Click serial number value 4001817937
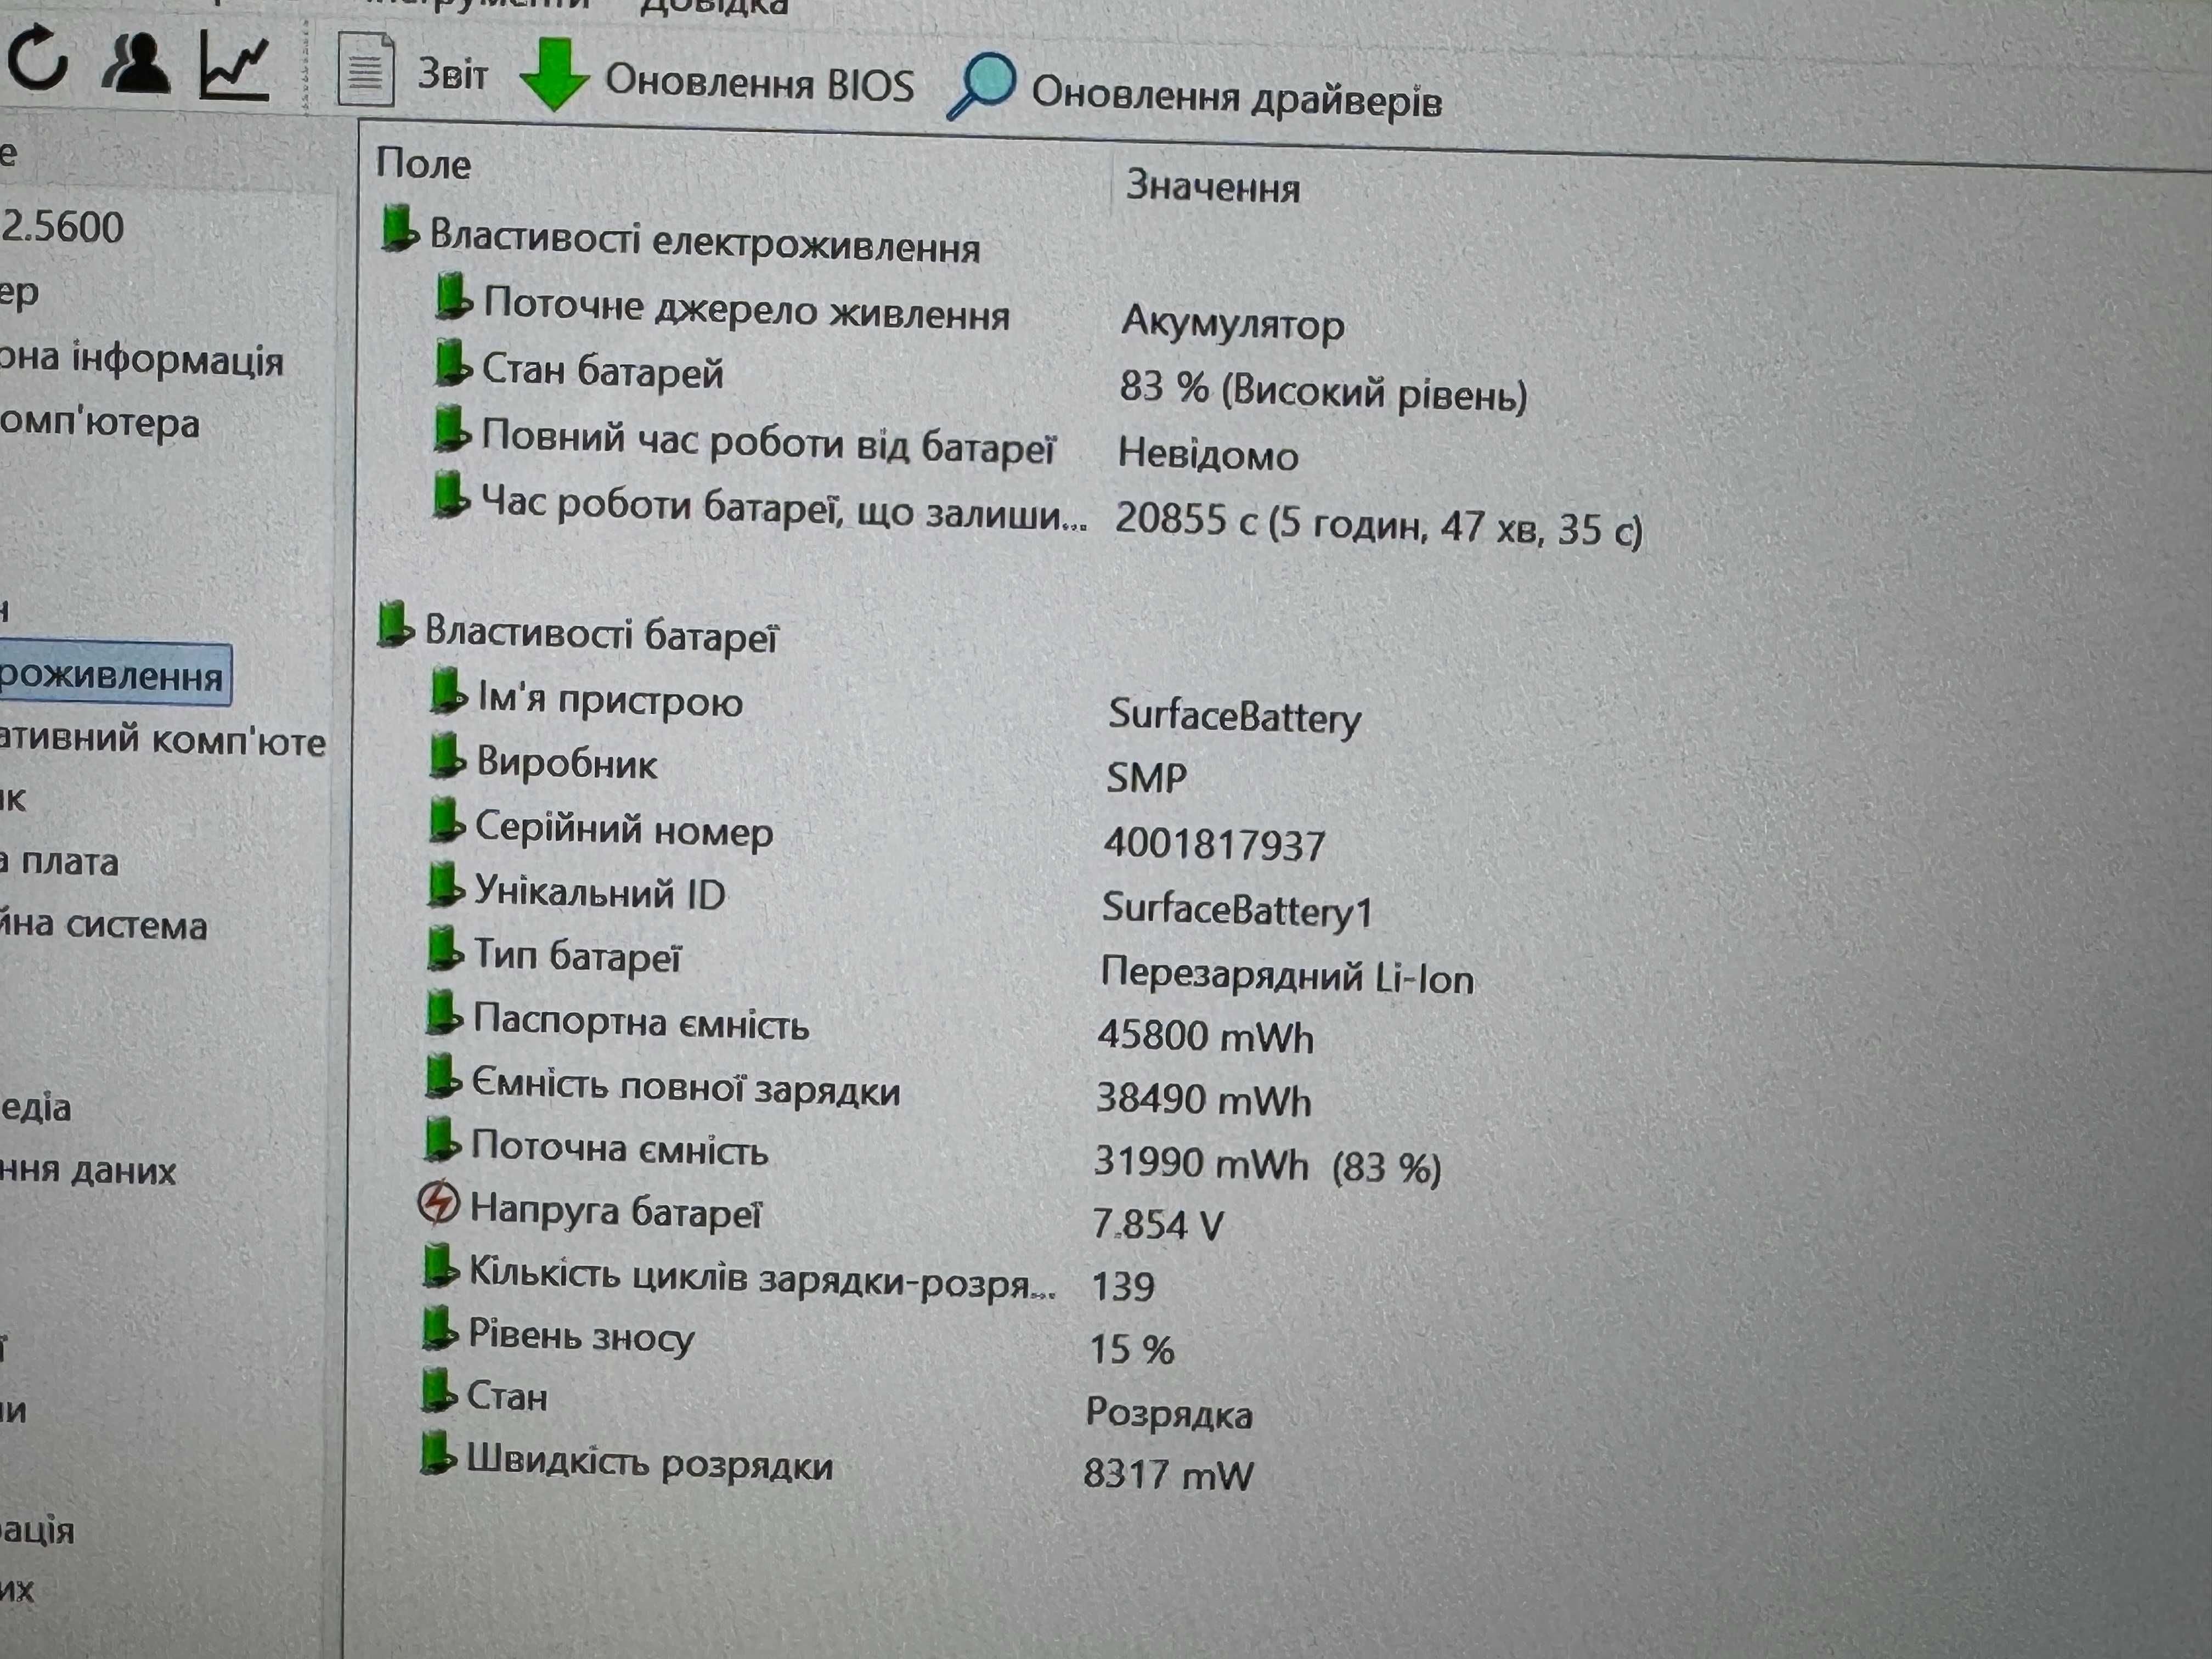 tap(1214, 845)
